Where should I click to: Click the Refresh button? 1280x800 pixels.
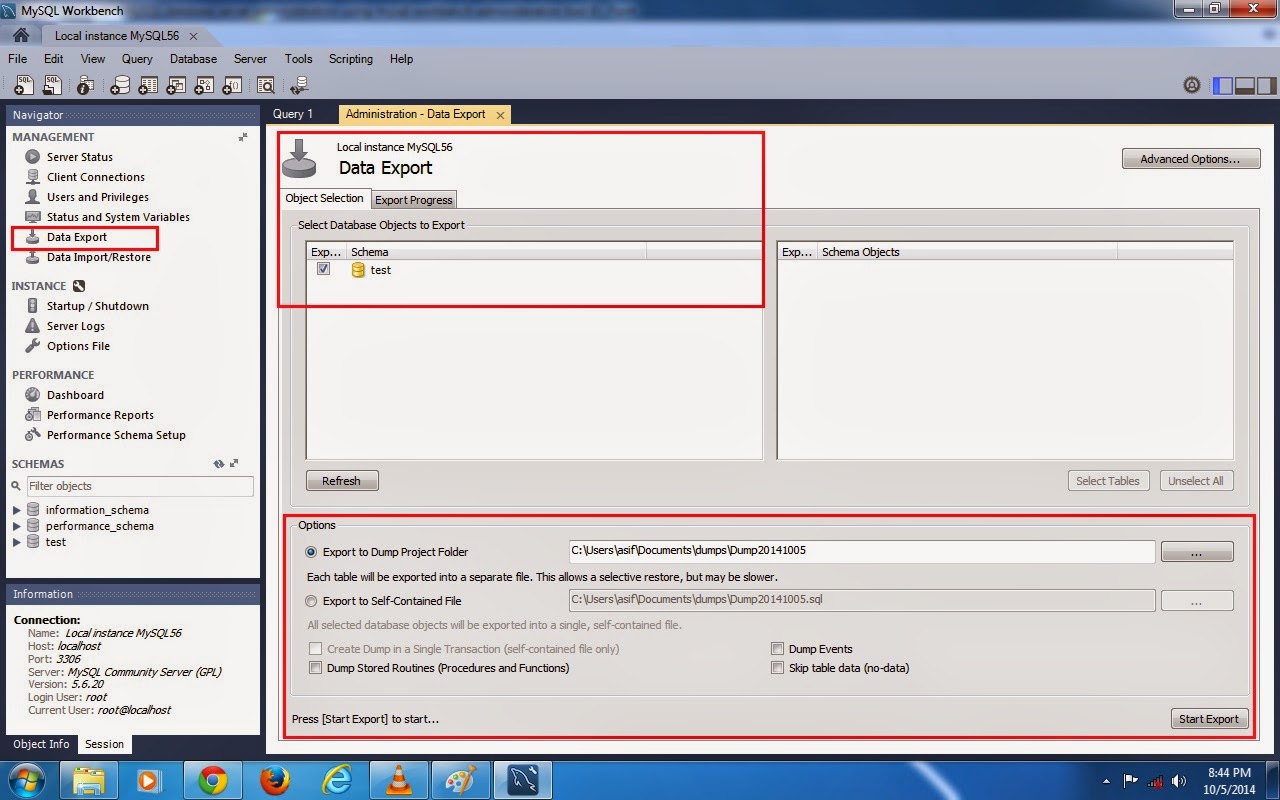(x=342, y=481)
